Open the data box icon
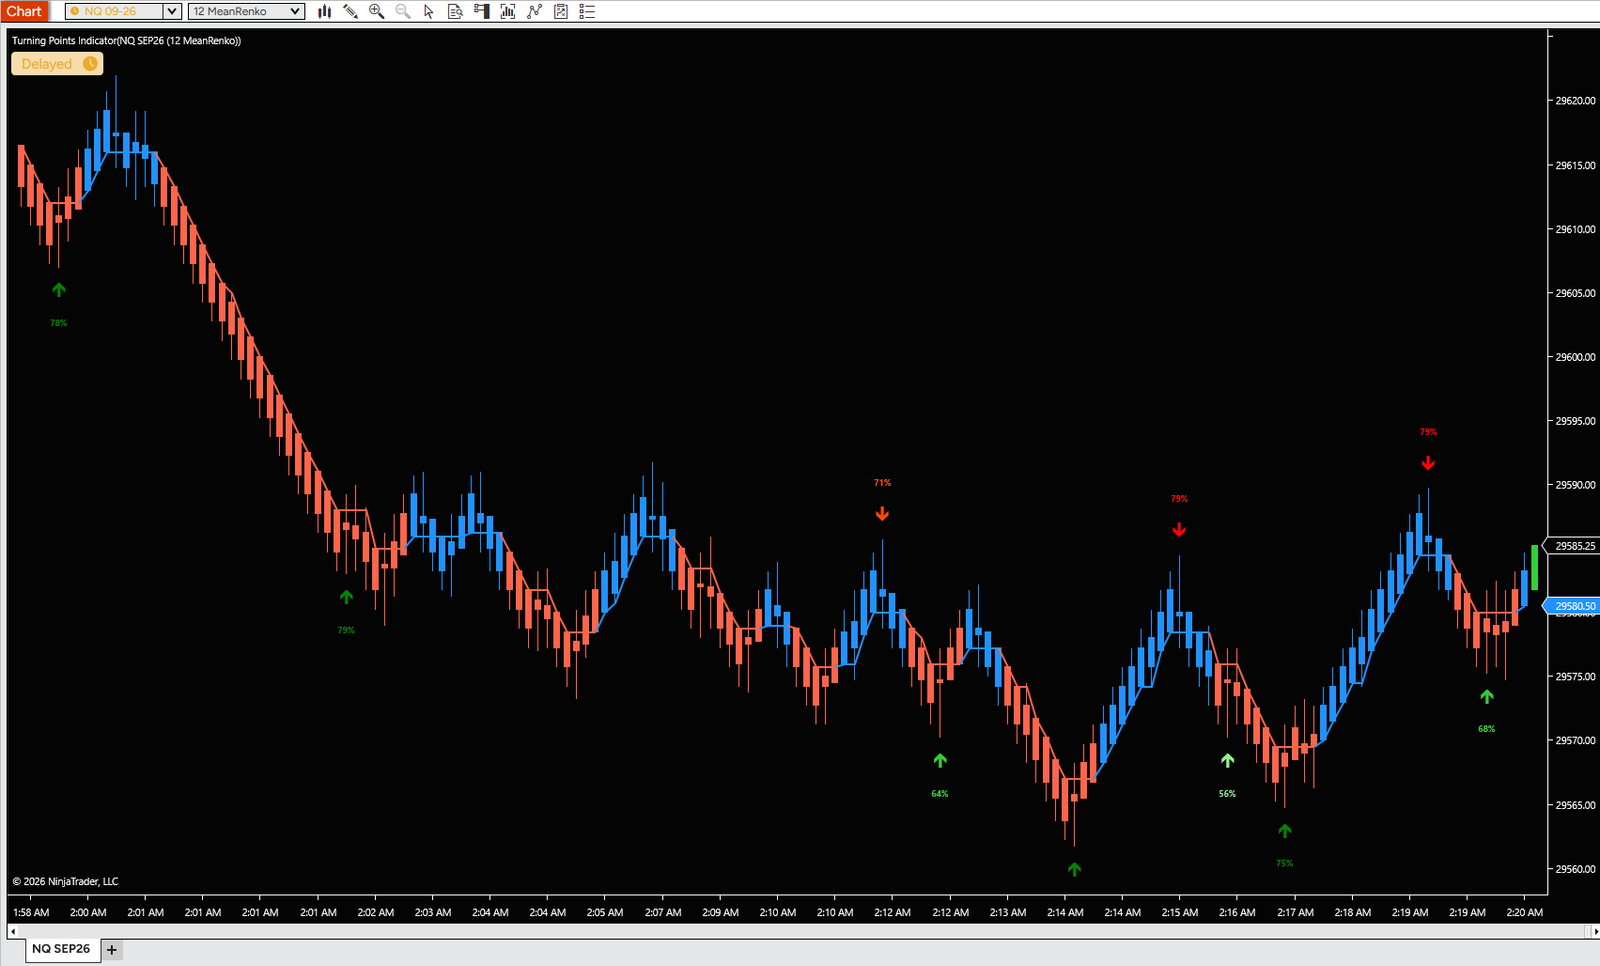This screenshot has height=966, width=1600. point(455,11)
